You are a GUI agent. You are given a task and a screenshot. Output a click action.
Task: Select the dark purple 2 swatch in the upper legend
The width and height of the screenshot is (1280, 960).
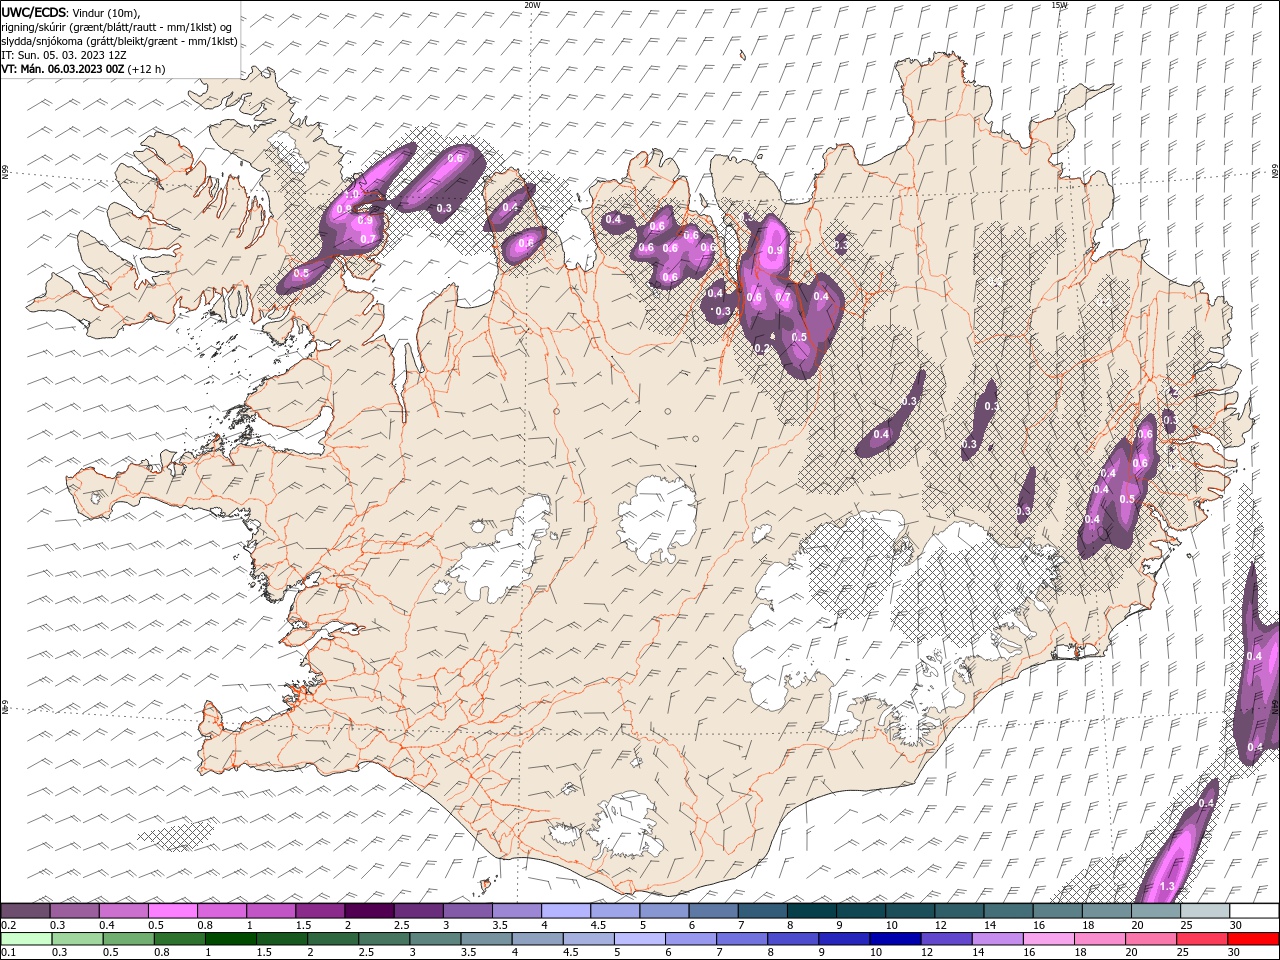click(x=368, y=911)
